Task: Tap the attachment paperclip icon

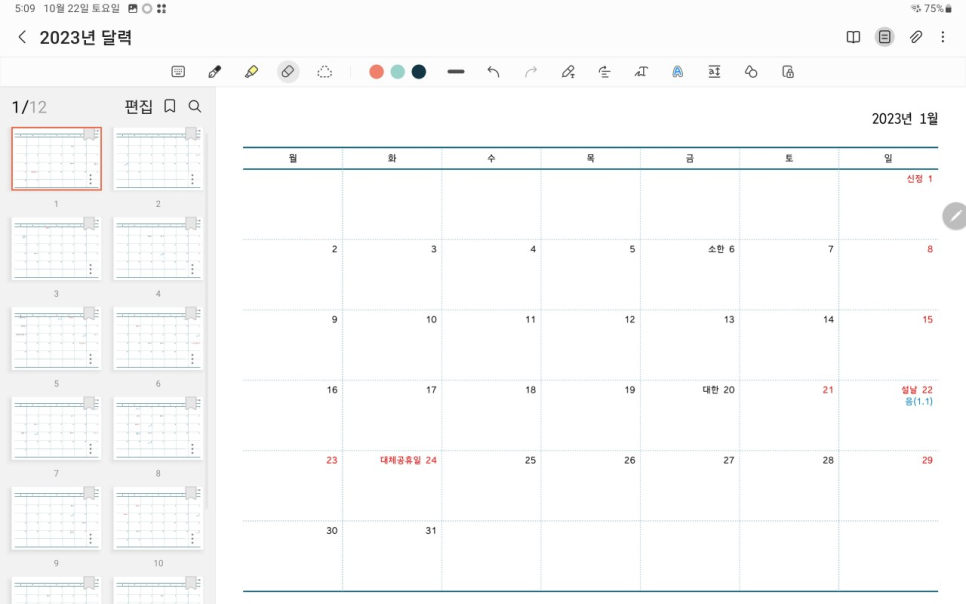Action: pyautogui.click(x=915, y=37)
